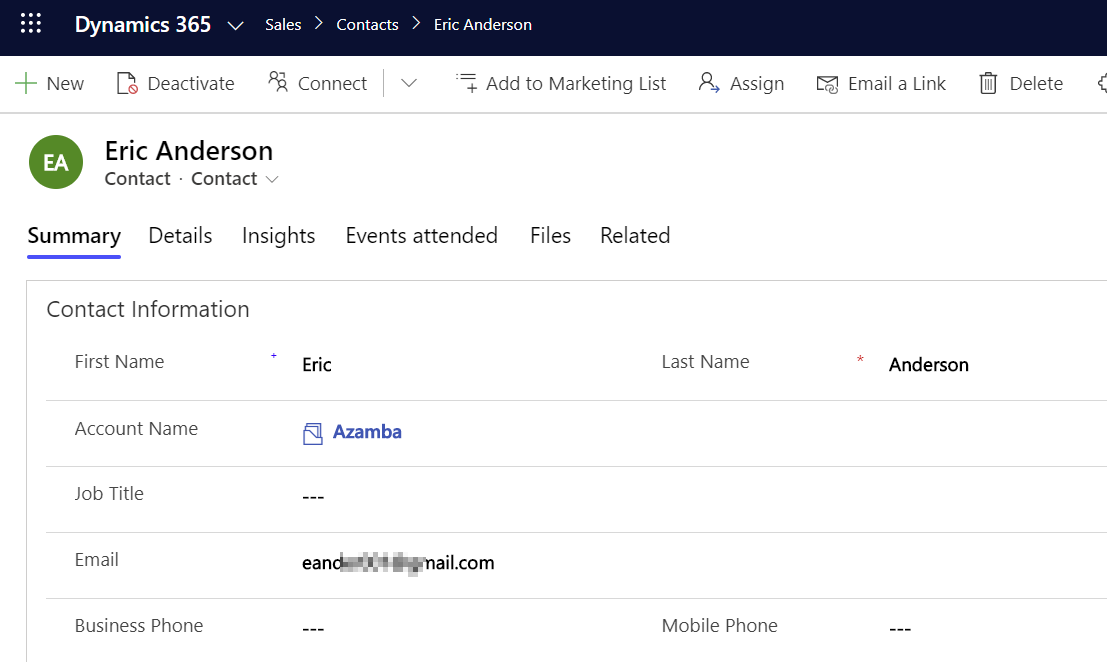The height and width of the screenshot is (662, 1107).
Task: Click the Email a Link label
Action: point(897,83)
